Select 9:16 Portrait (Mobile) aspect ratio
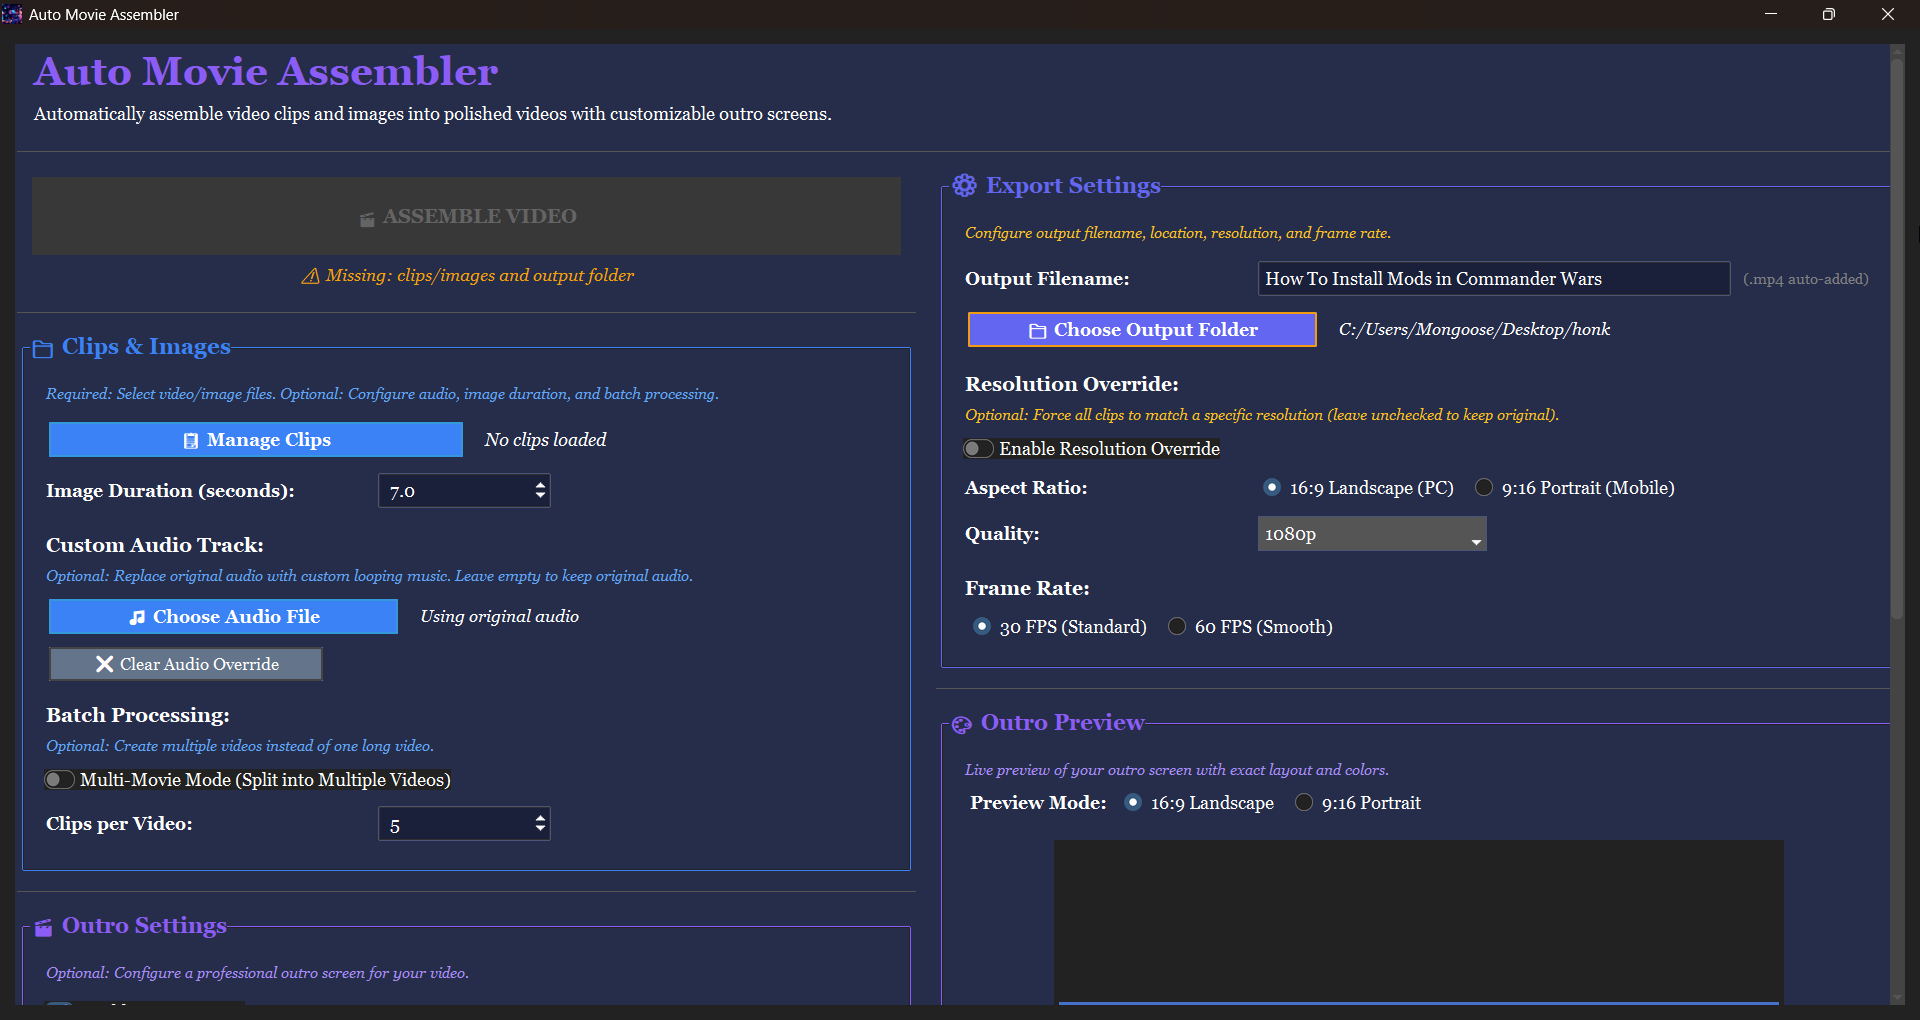The image size is (1920, 1020). coord(1484,488)
